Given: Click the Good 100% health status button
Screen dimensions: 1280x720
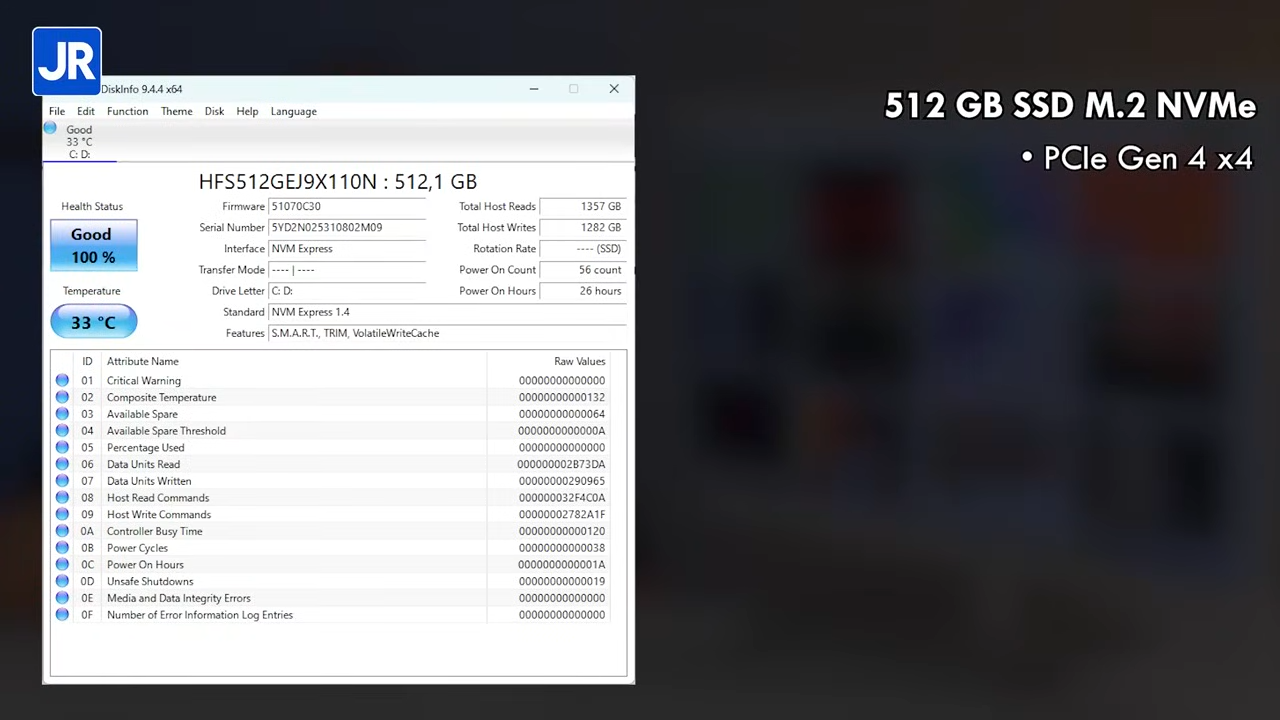Looking at the screenshot, I should (92, 245).
